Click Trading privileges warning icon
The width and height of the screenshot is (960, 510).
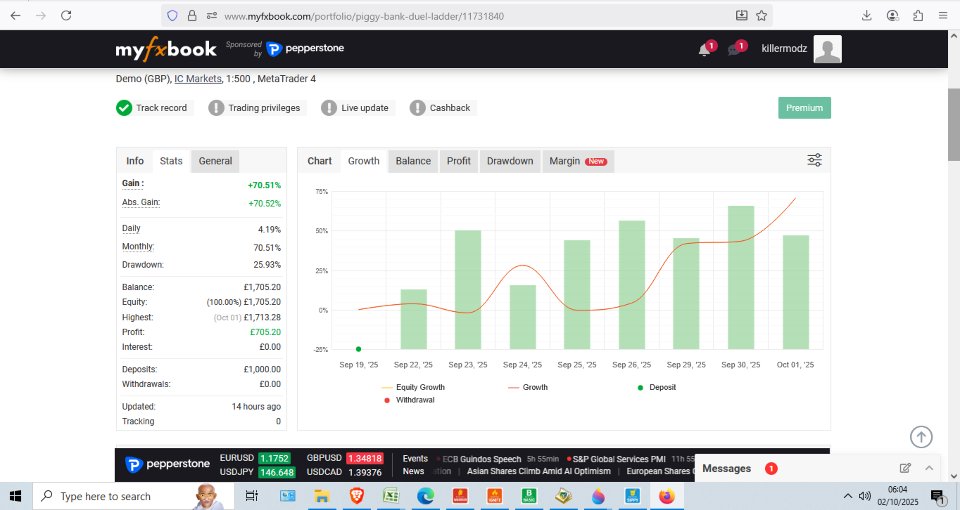click(x=216, y=108)
